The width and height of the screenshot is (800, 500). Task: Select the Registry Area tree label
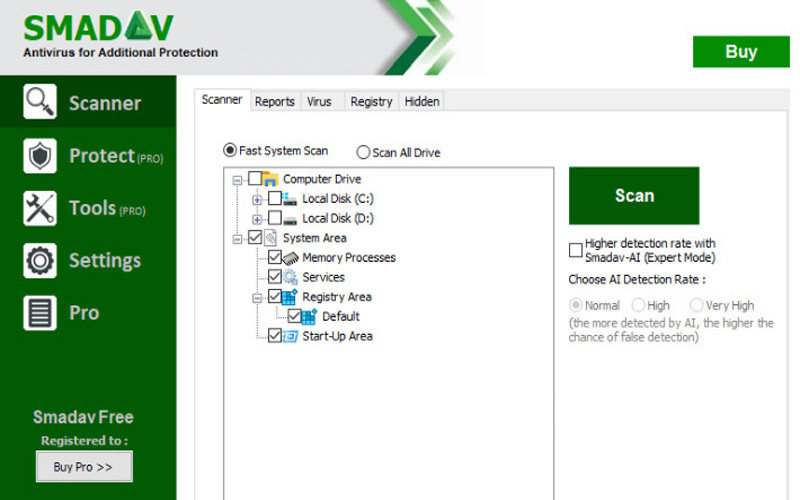tap(337, 296)
